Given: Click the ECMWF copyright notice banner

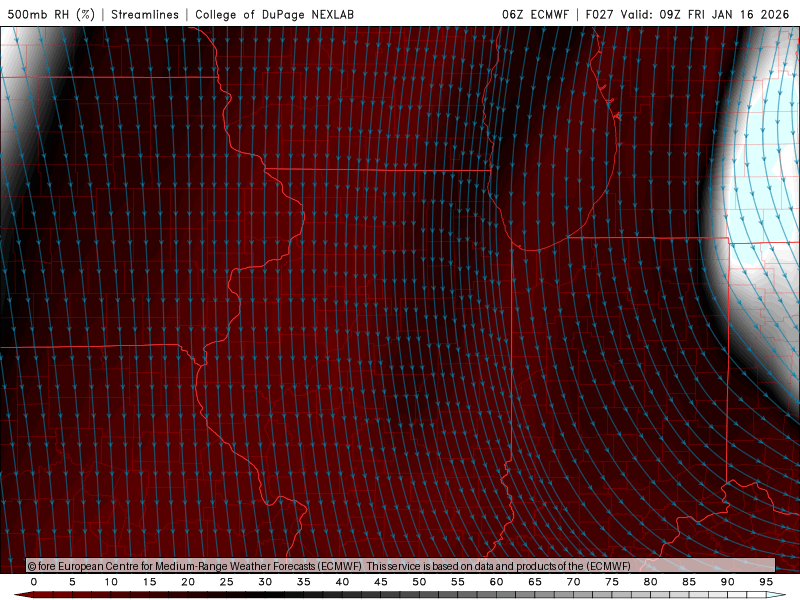Looking at the screenshot, I should (401, 565).
